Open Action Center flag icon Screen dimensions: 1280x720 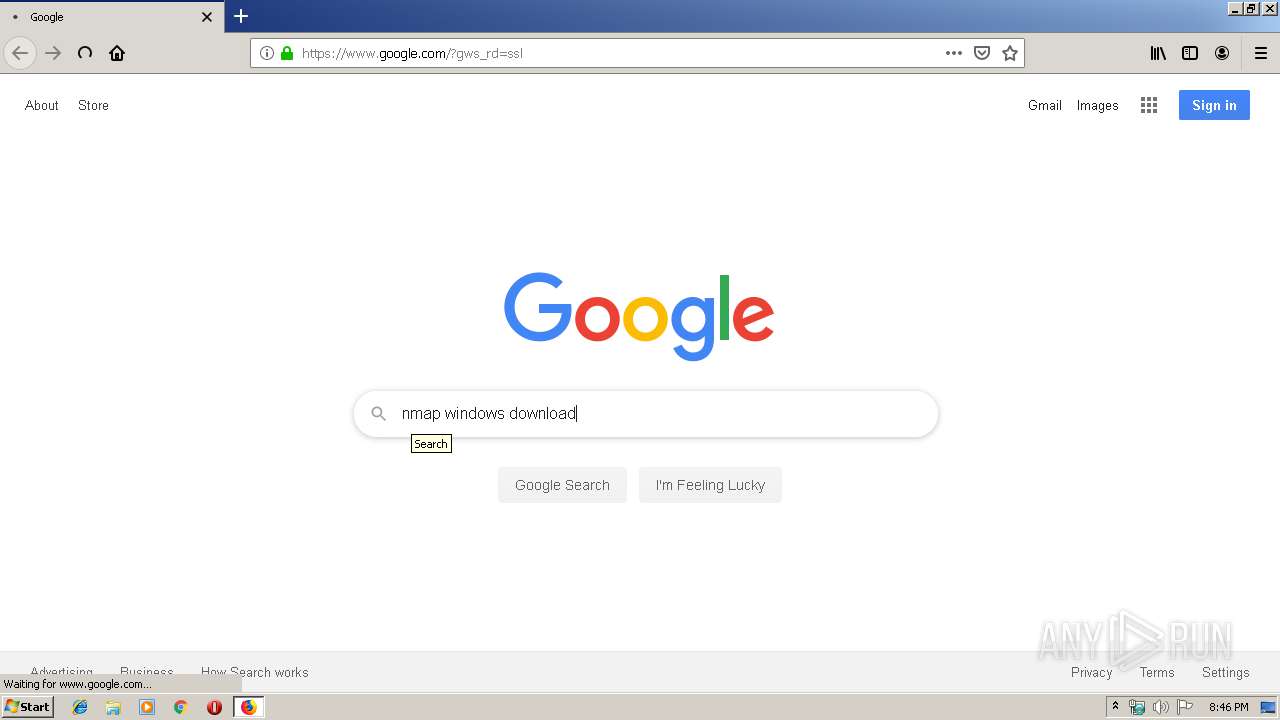[x=1185, y=707]
